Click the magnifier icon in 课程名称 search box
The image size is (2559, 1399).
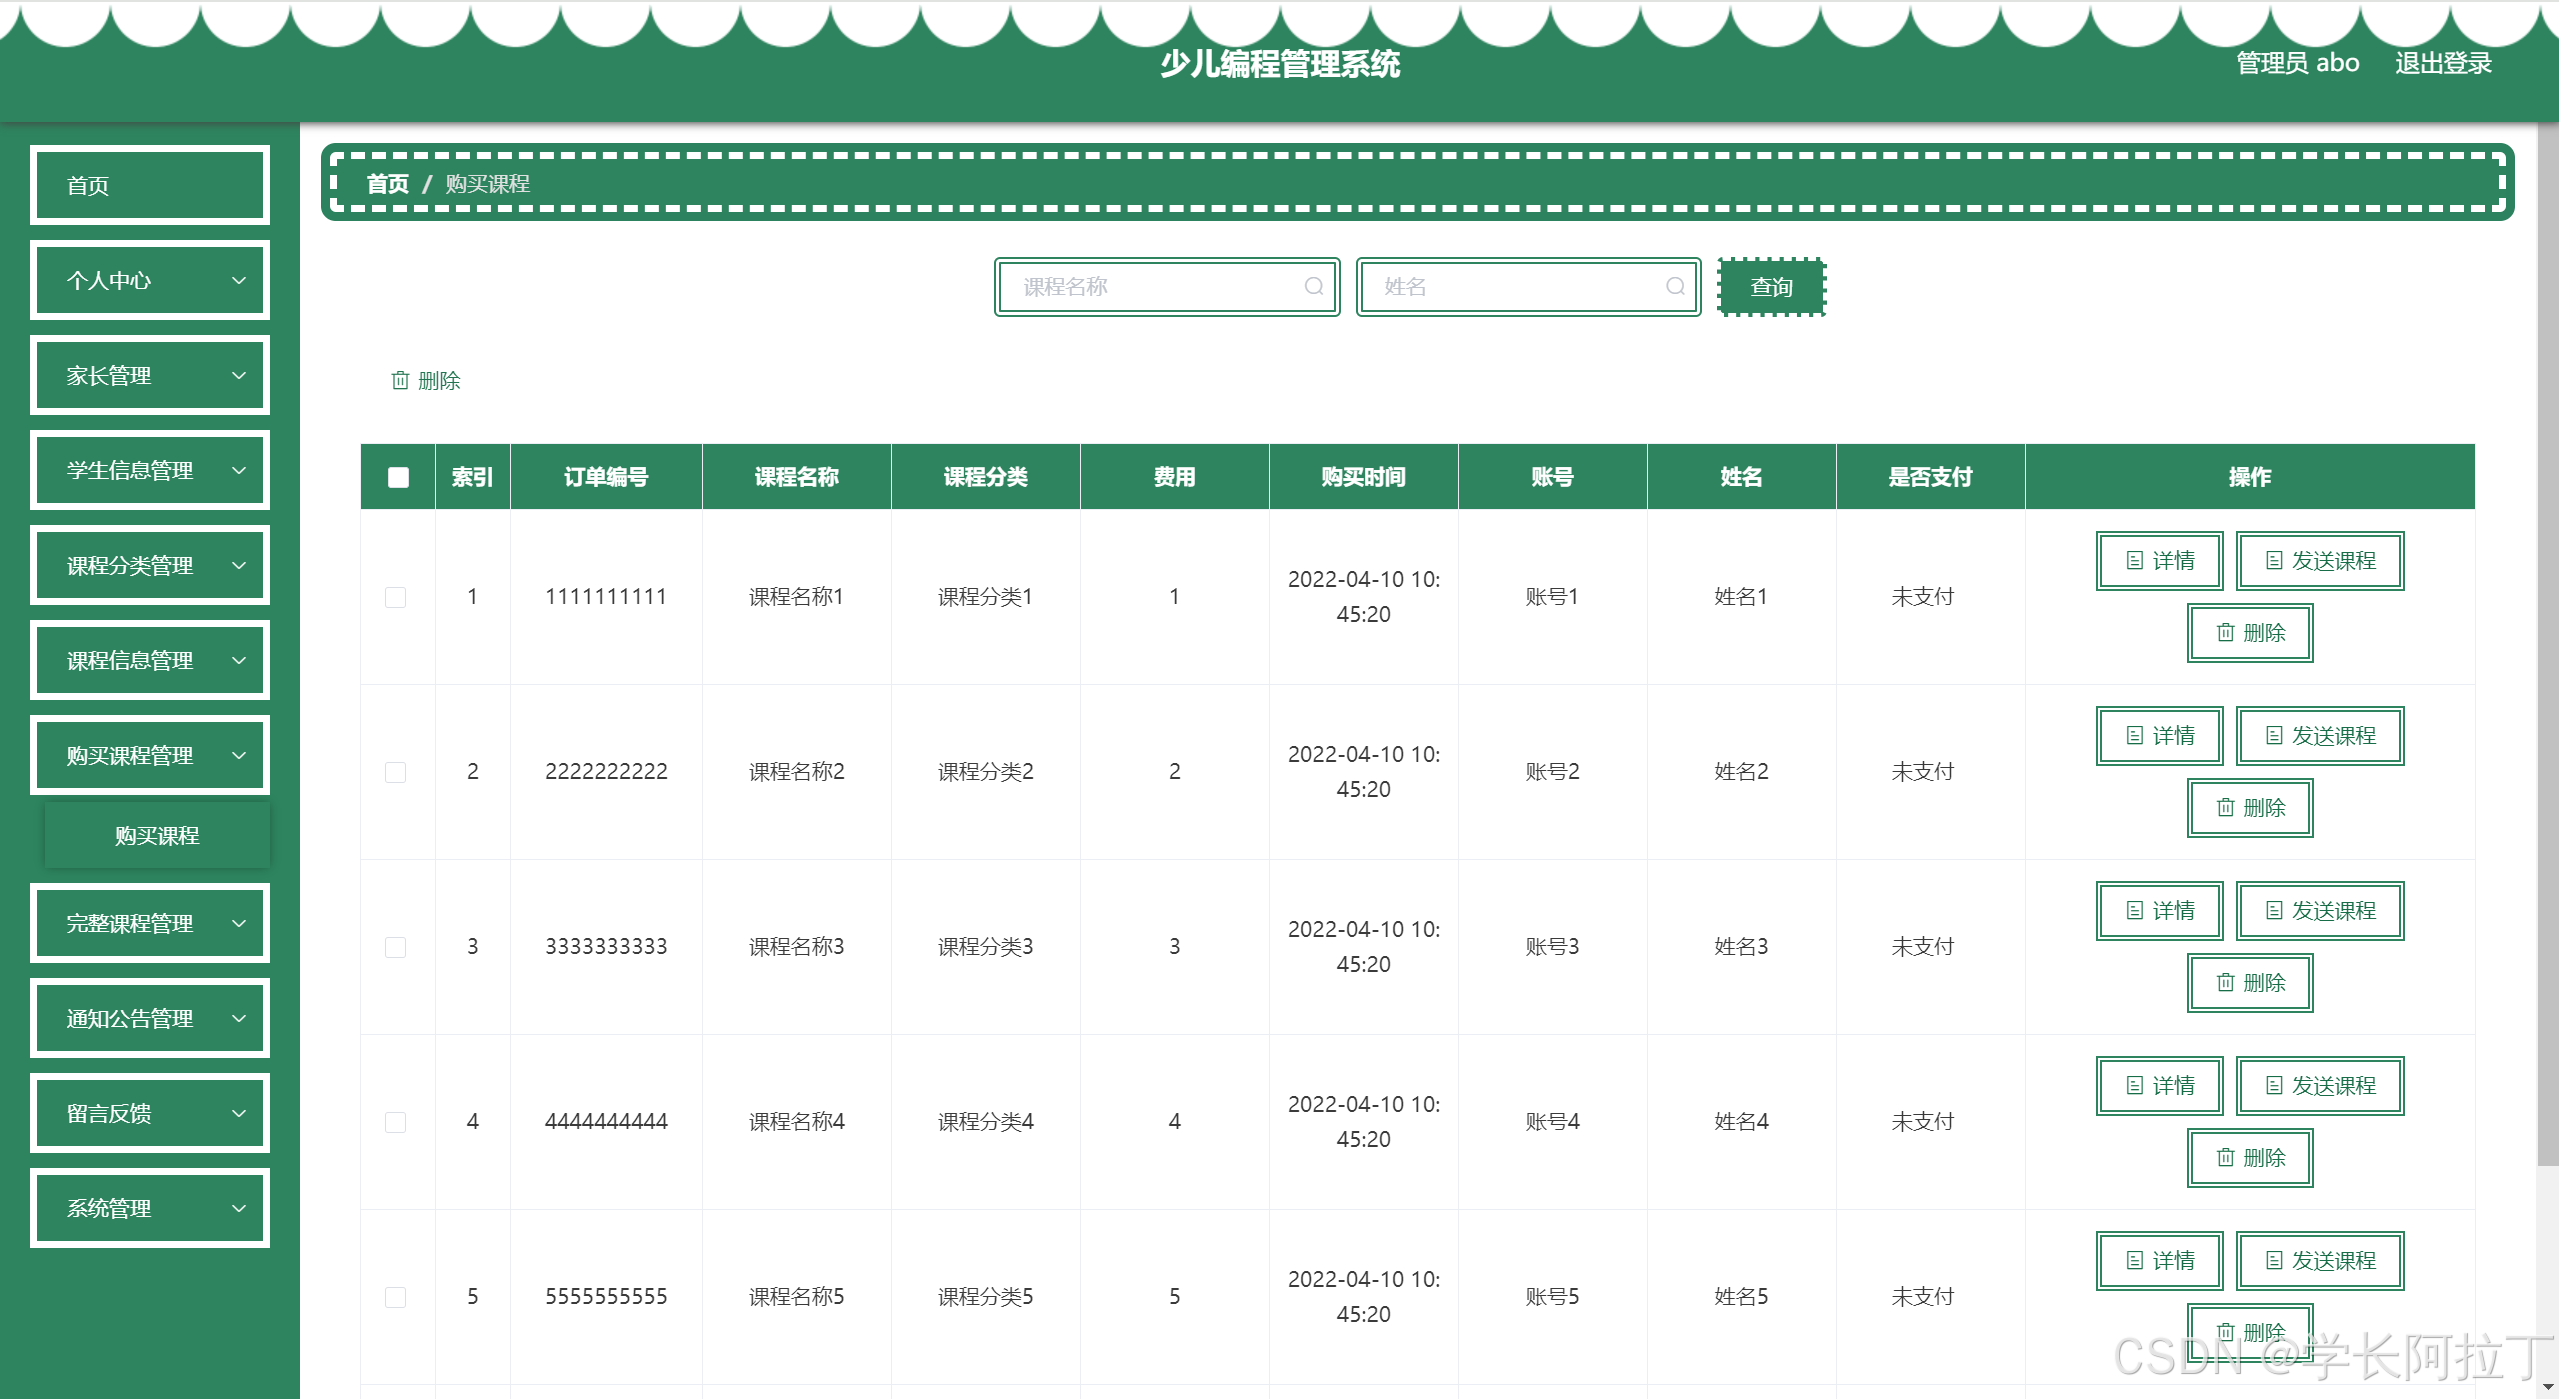click(1313, 287)
